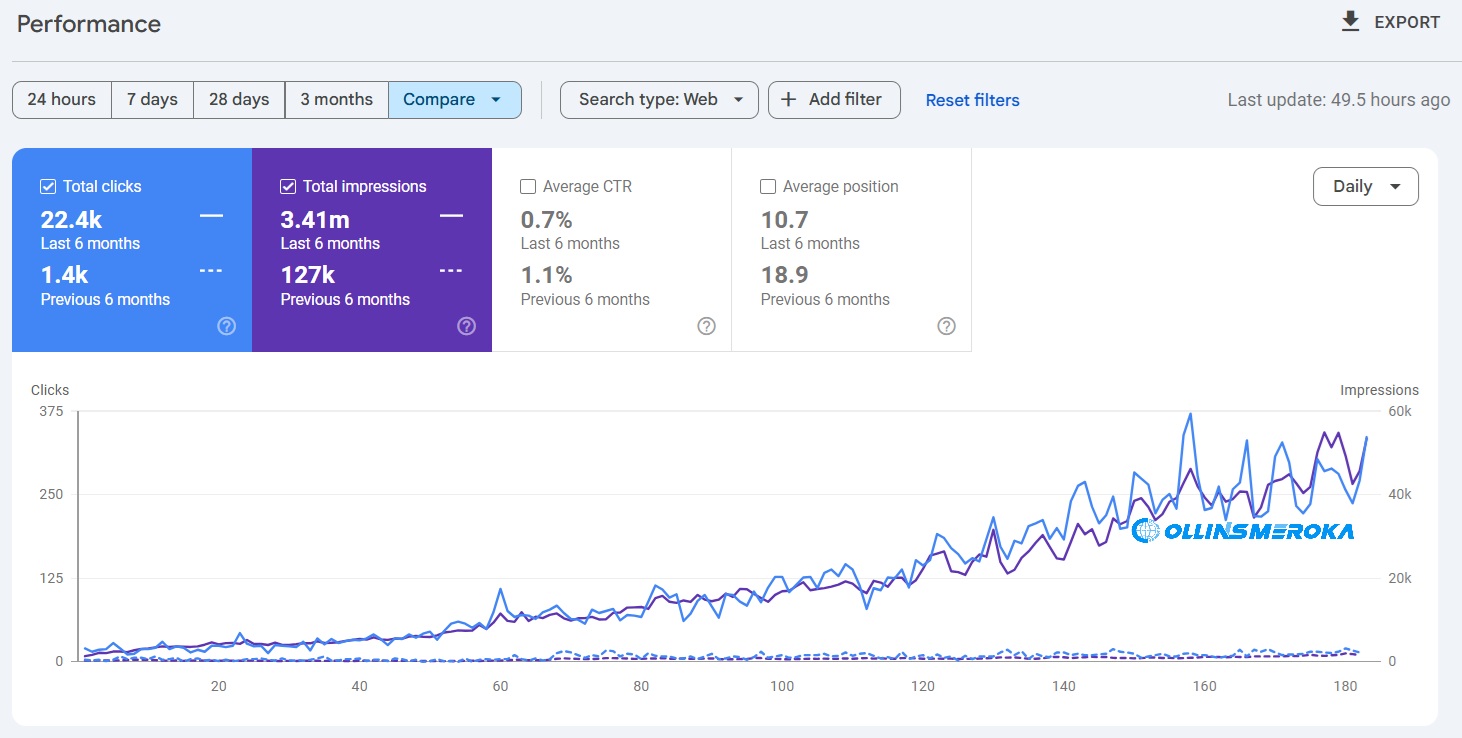Open help for Total clicks card
Screen dimensions: 1462x738
tap(226, 325)
